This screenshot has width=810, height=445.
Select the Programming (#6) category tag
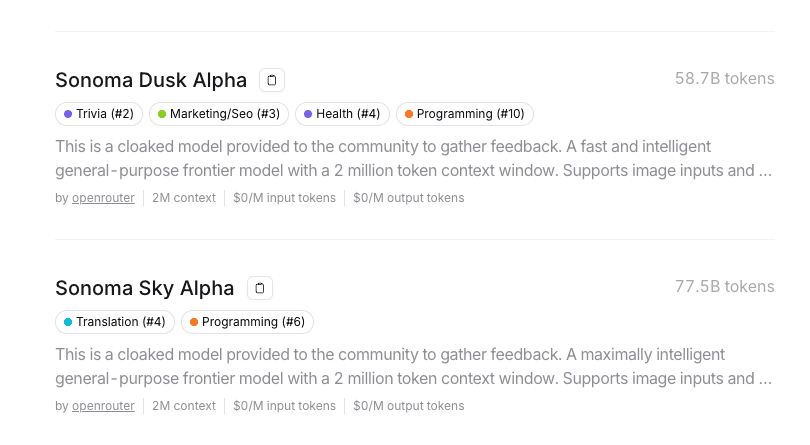(247, 322)
